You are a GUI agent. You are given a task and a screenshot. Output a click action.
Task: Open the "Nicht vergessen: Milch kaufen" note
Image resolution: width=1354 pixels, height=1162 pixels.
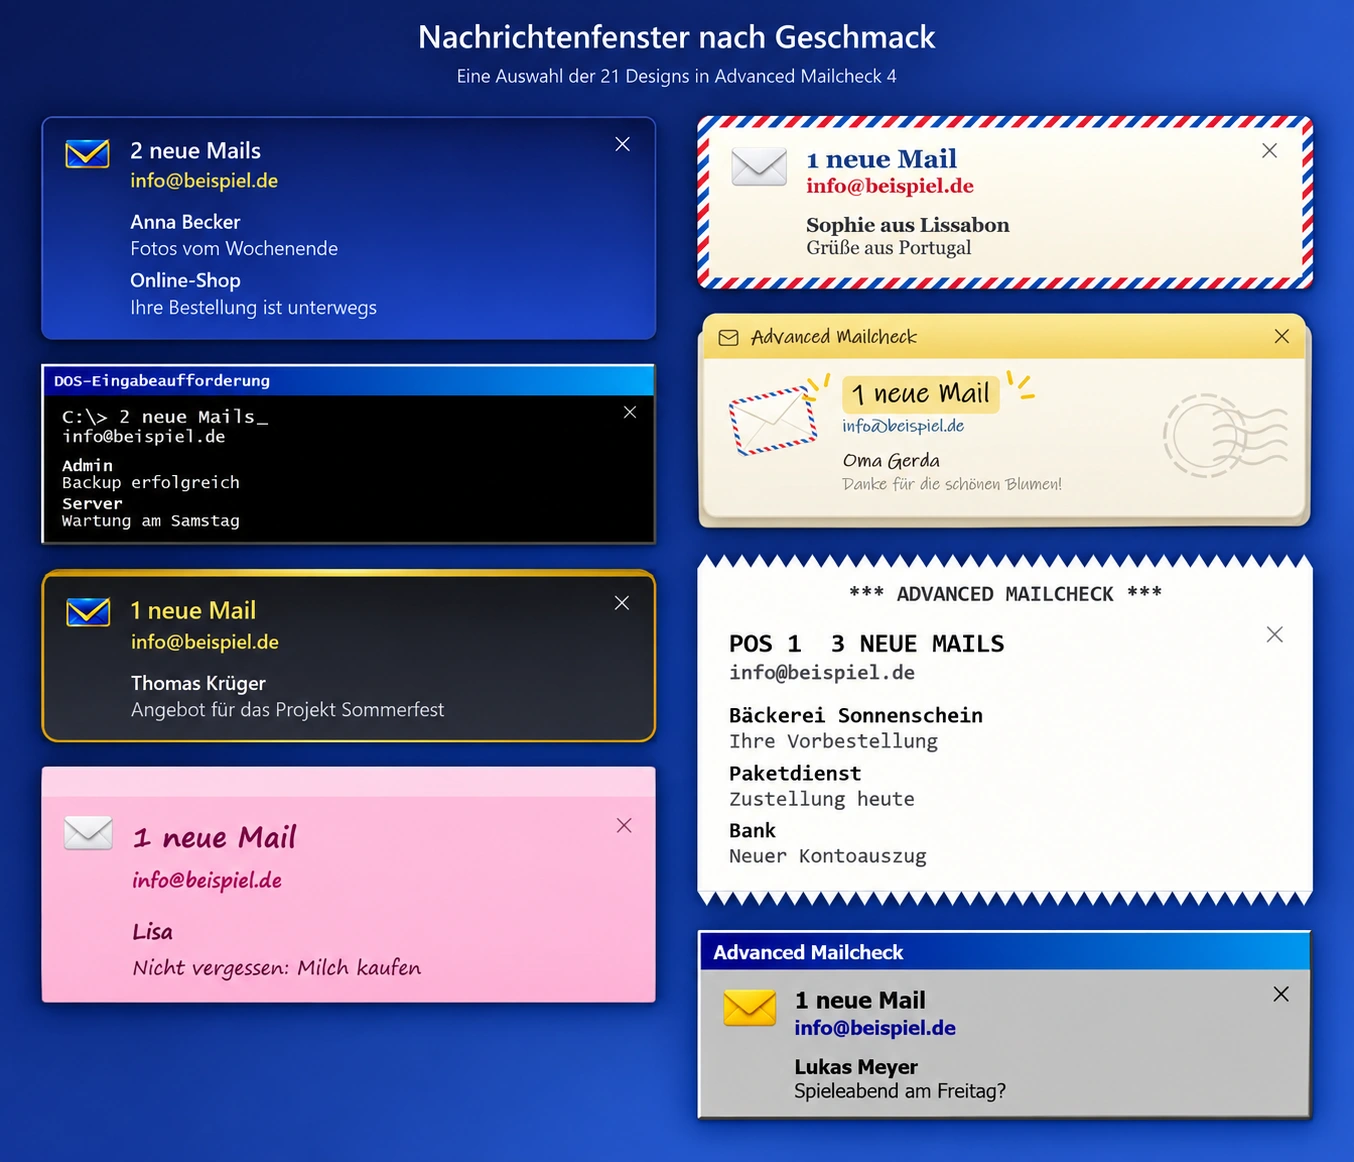[277, 968]
